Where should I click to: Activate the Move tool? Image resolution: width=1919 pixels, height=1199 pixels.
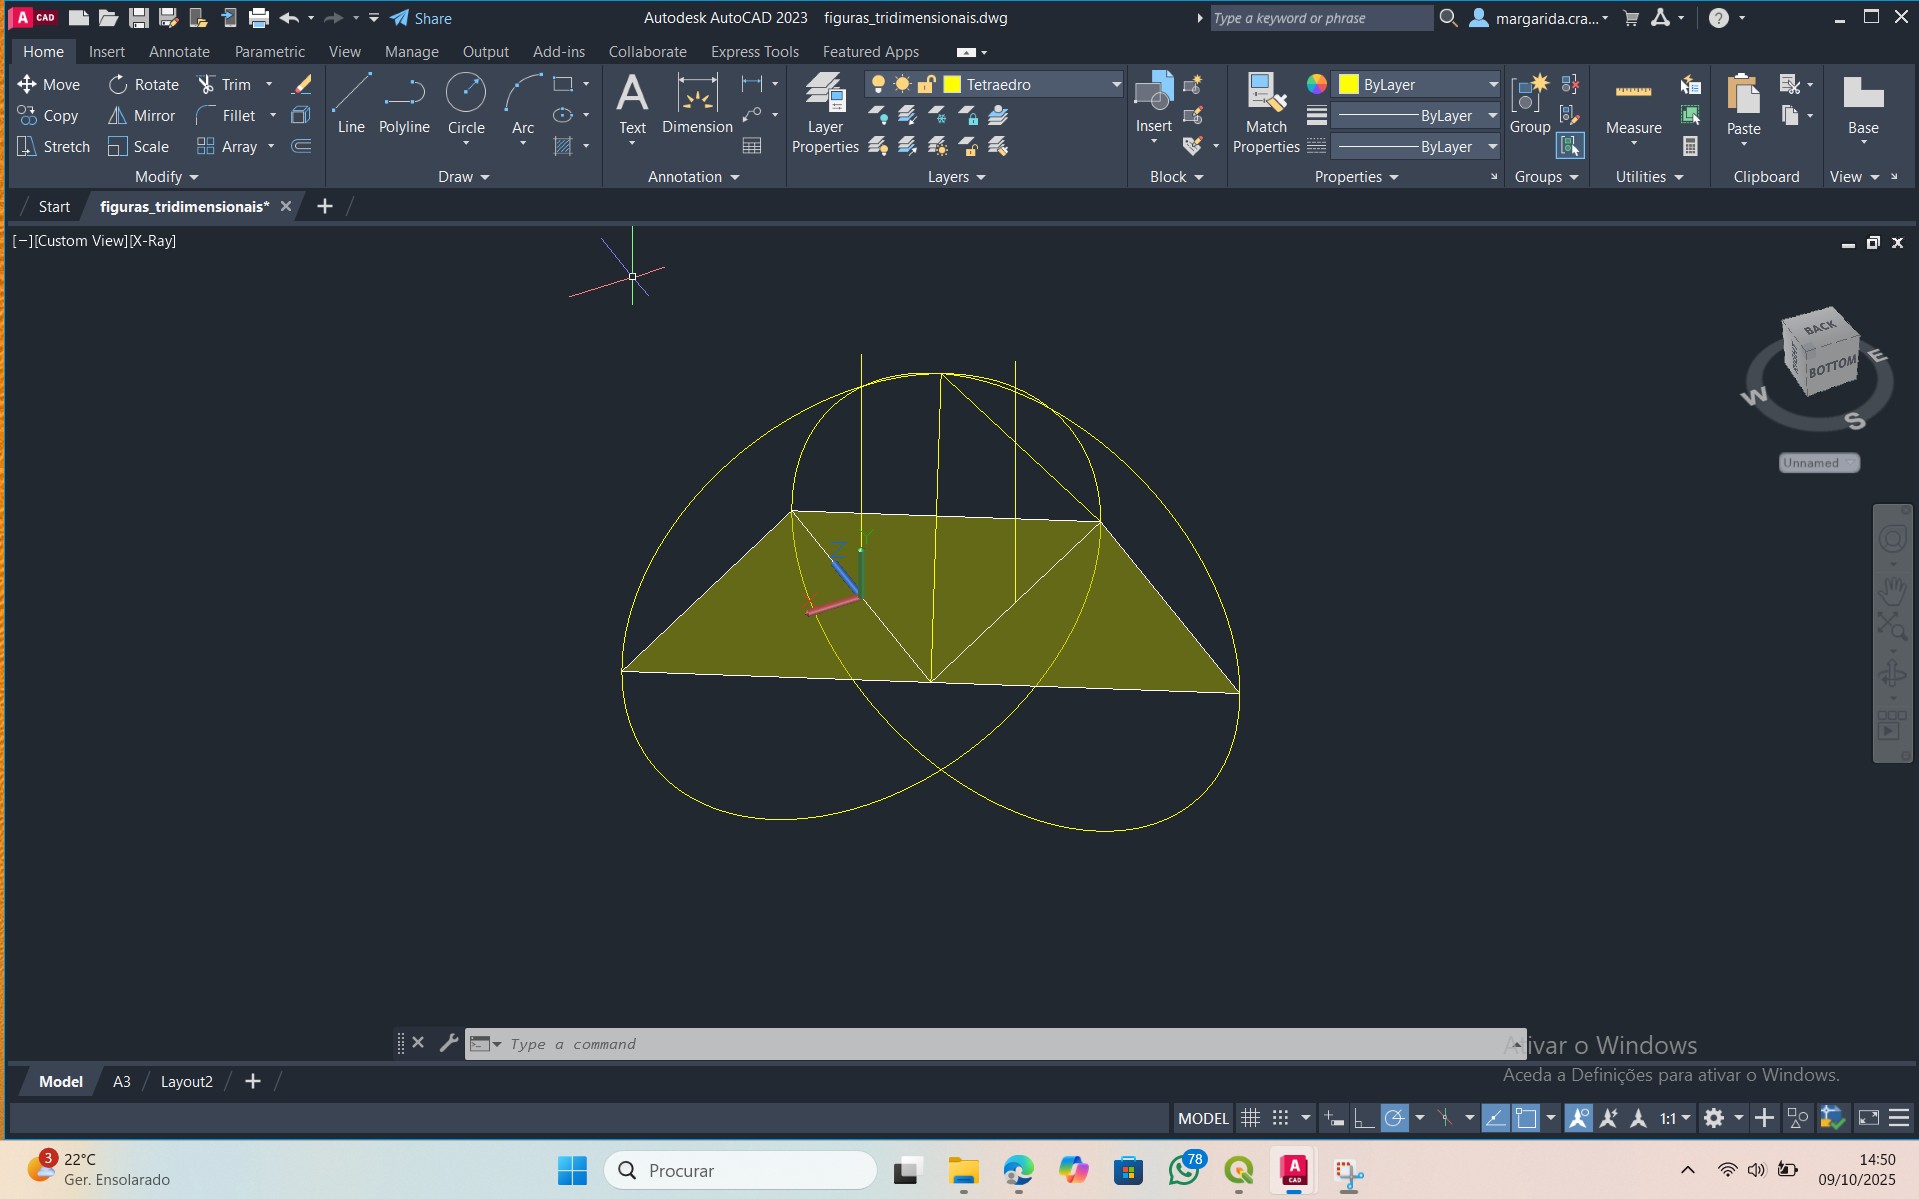tap(48, 85)
